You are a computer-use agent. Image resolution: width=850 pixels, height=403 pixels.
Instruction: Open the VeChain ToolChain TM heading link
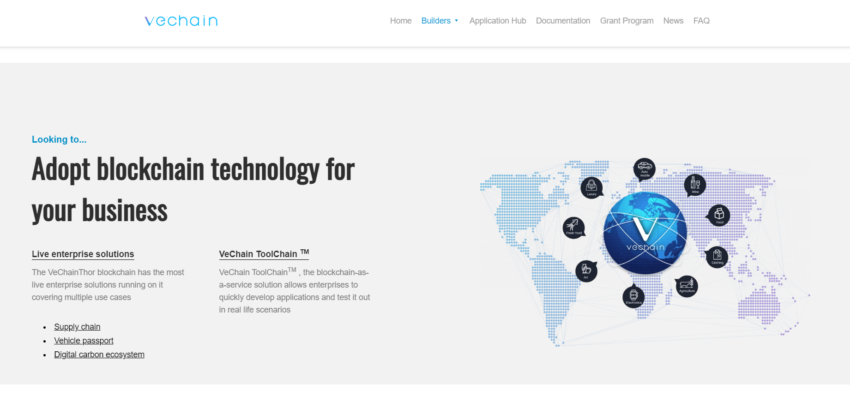[264, 253]
